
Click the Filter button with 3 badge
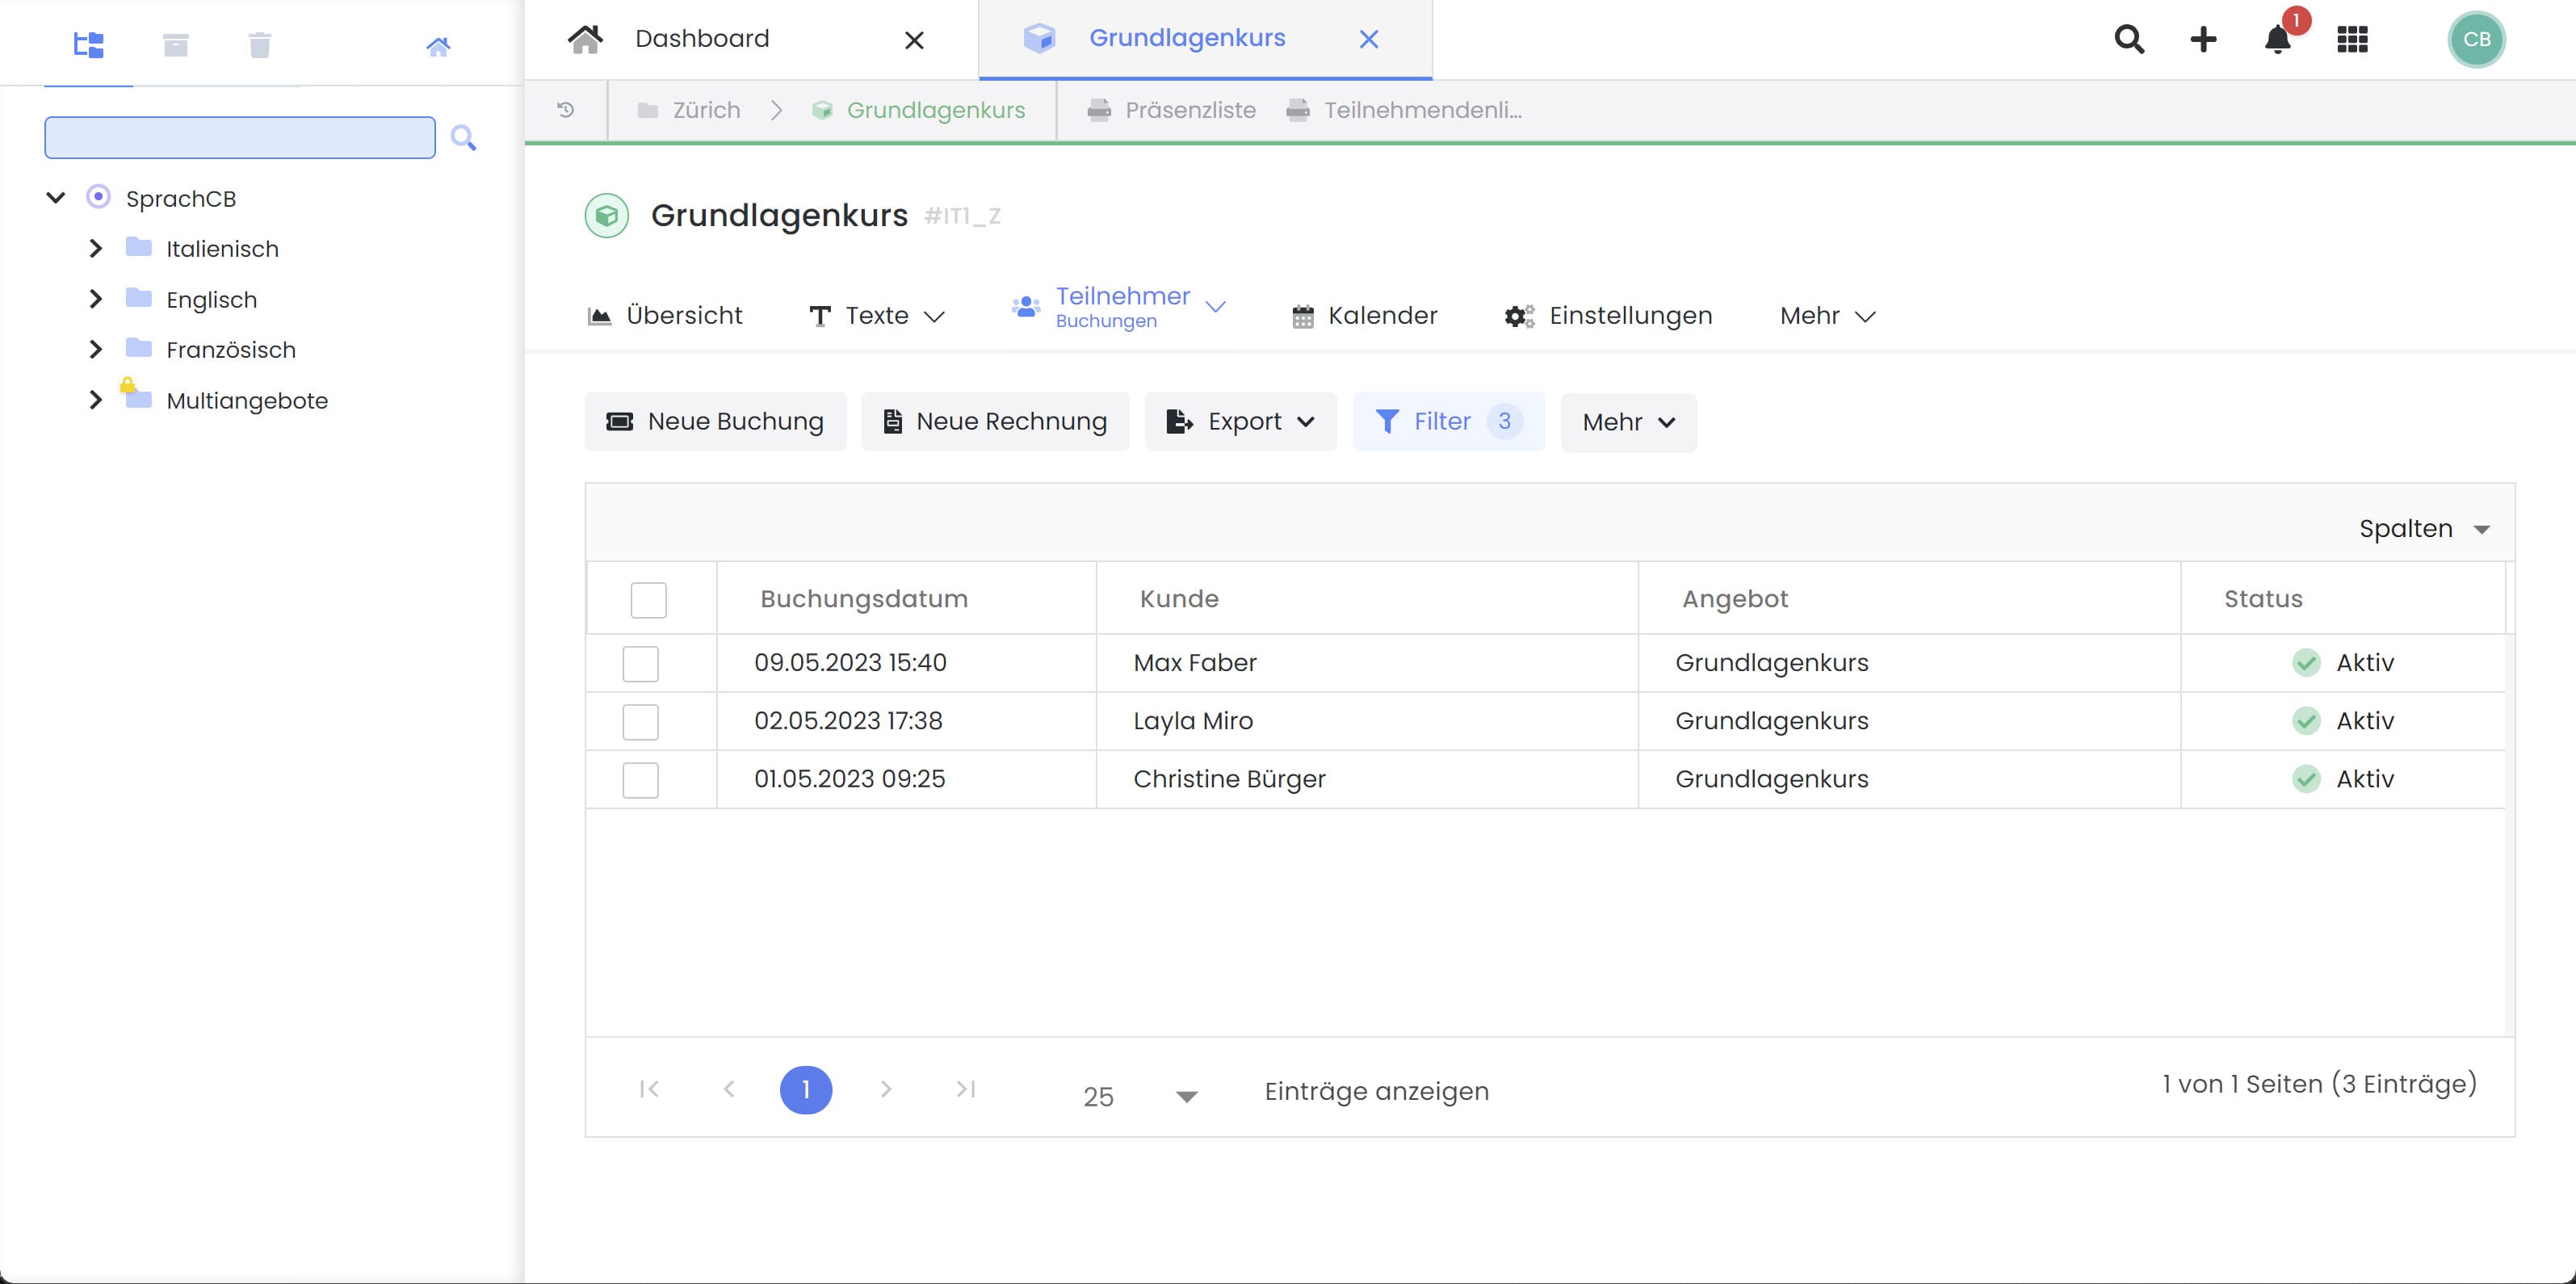pyautogui.click(x=1448, y=422)
